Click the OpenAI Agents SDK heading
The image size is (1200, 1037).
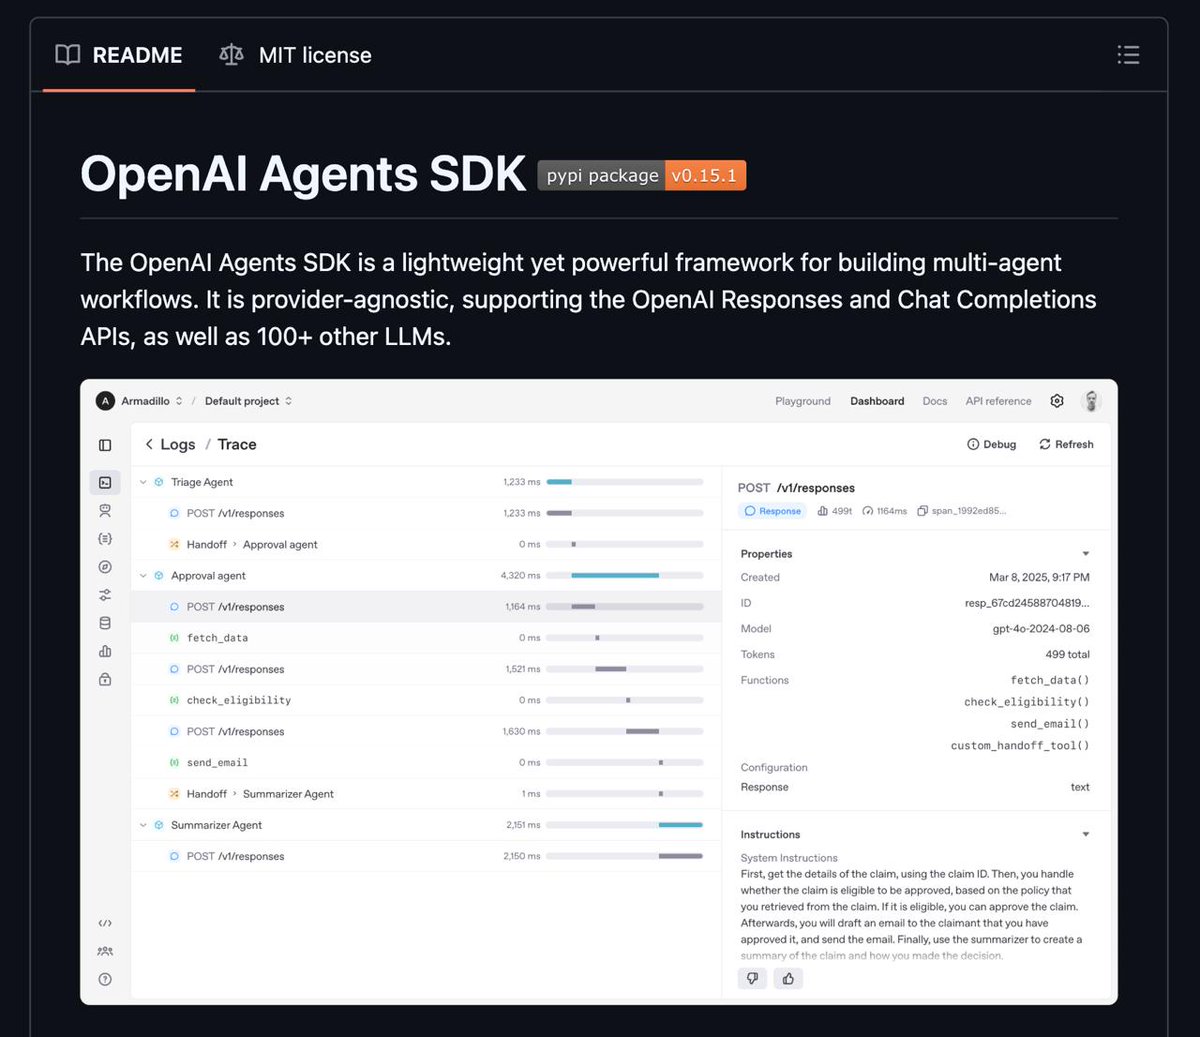[x=303, y=174]
